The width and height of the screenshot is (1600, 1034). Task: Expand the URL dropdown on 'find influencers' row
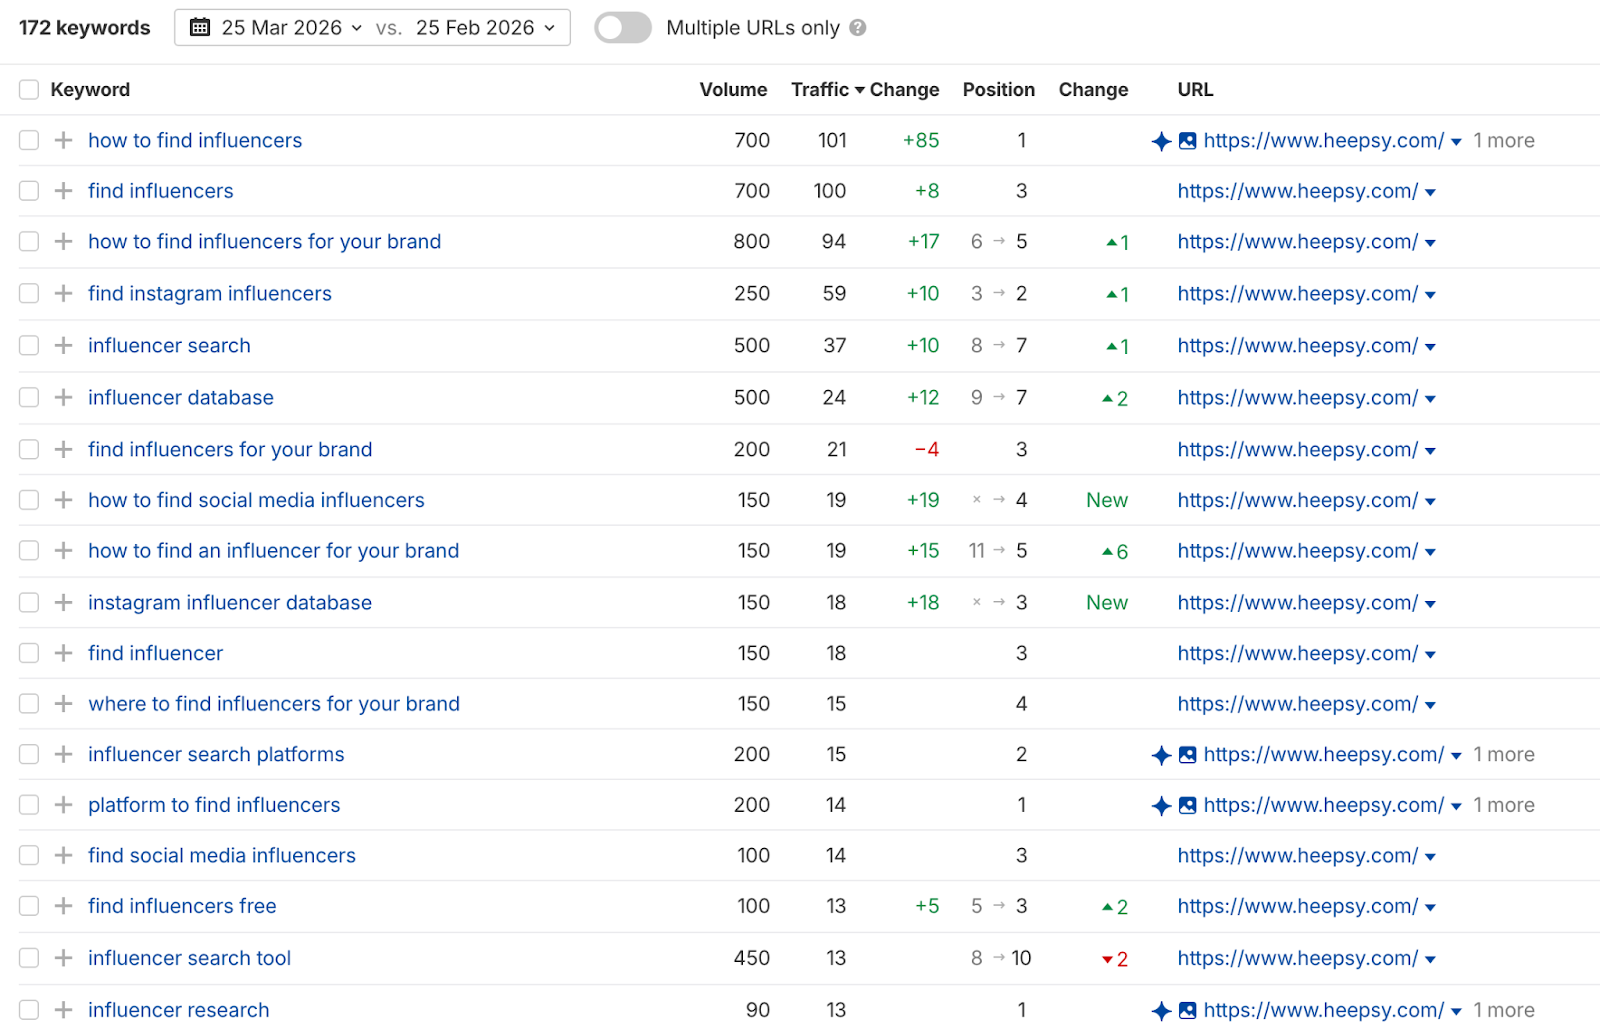(x=1433, y=190)
